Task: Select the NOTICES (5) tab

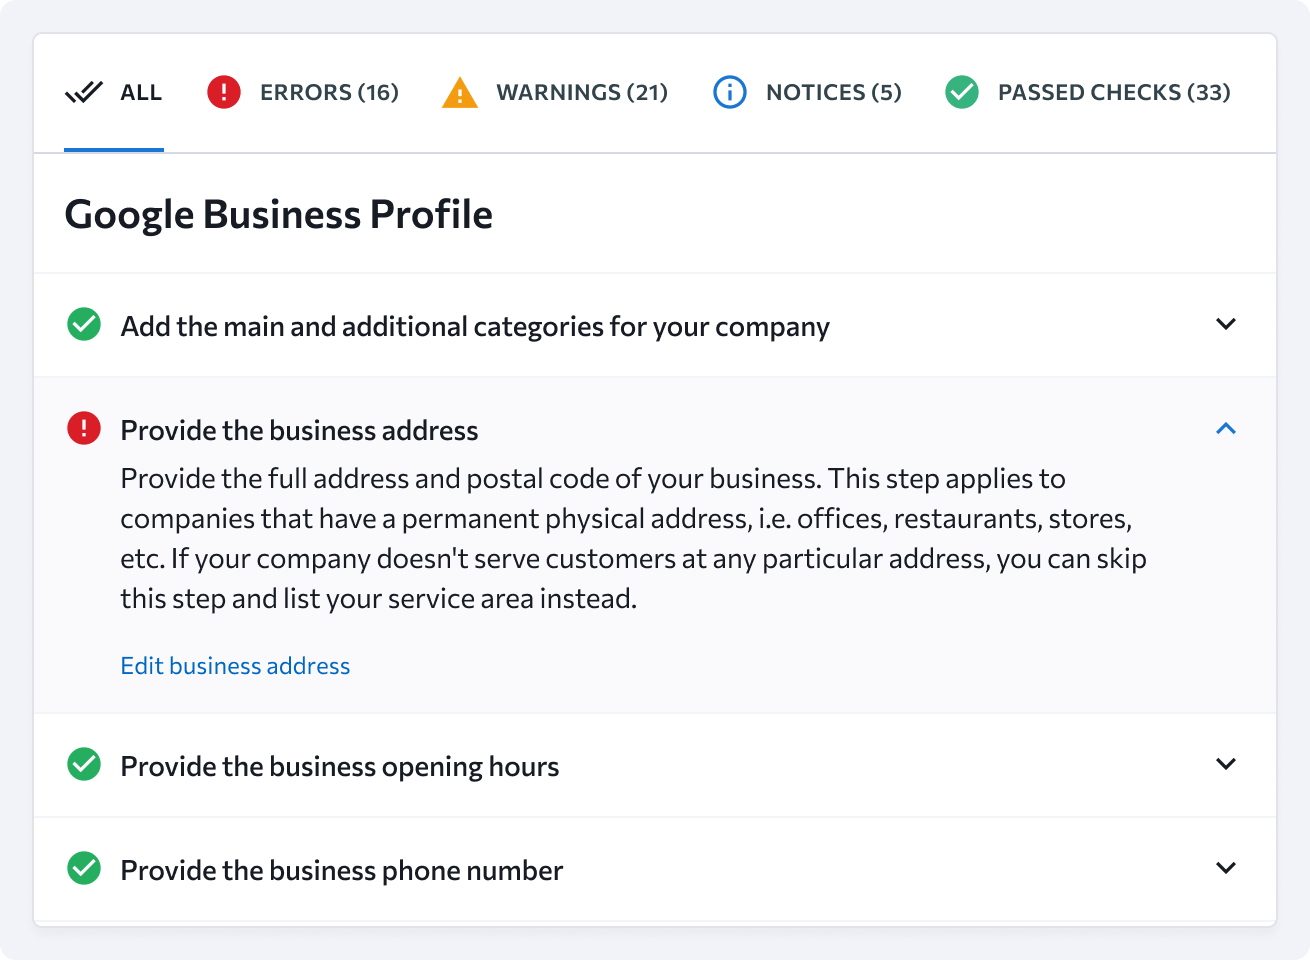Action: click(833, 92)
